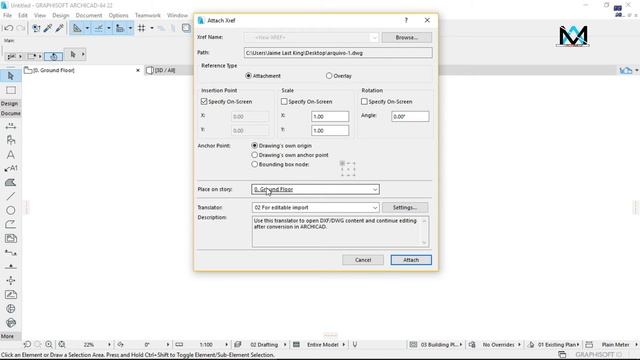Click the Path text field

click(338, 53)
